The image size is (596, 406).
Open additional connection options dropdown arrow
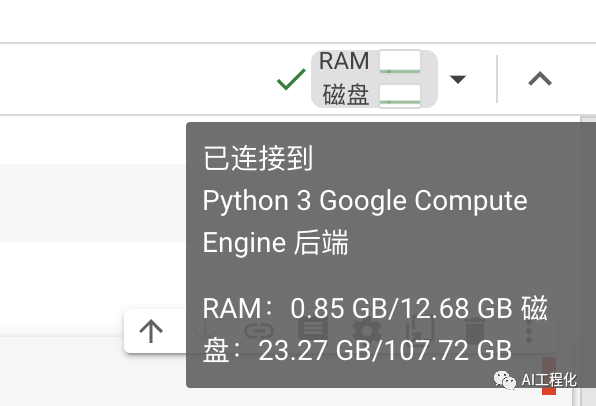458,79
